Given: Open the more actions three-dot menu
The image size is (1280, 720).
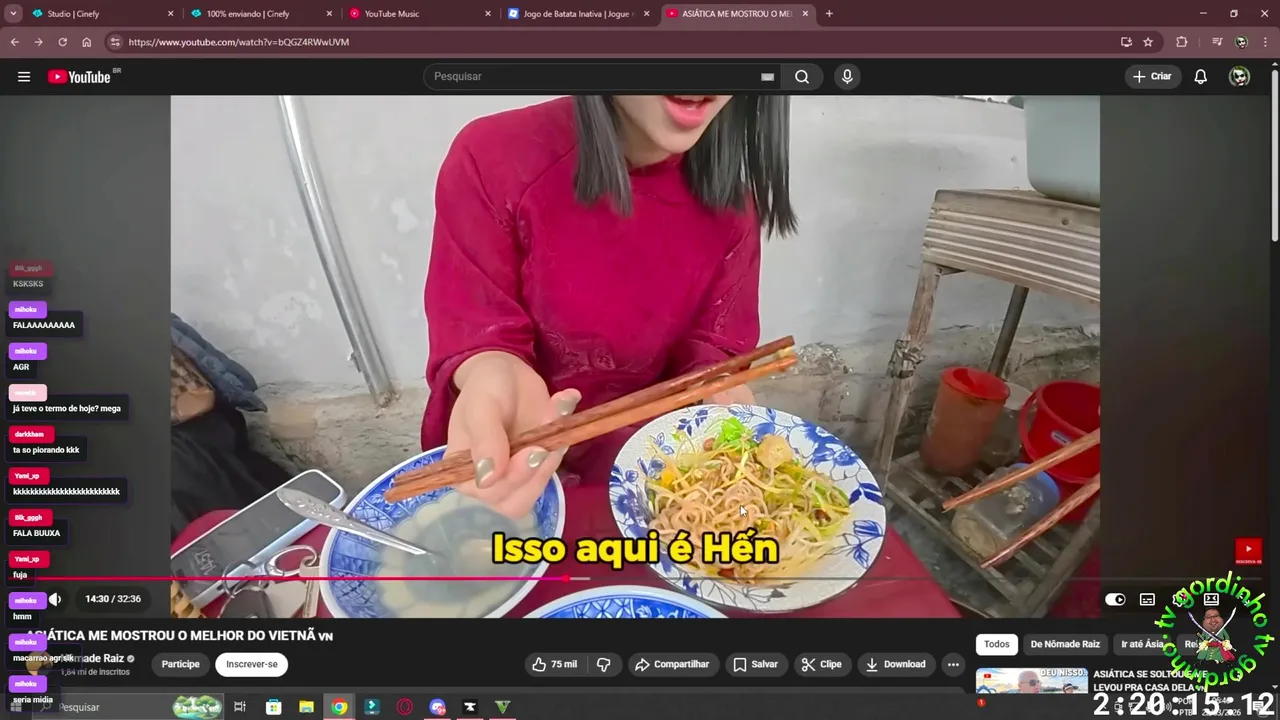Looking at the screenshot, I should pyautogui.click(x=953, y=664).
